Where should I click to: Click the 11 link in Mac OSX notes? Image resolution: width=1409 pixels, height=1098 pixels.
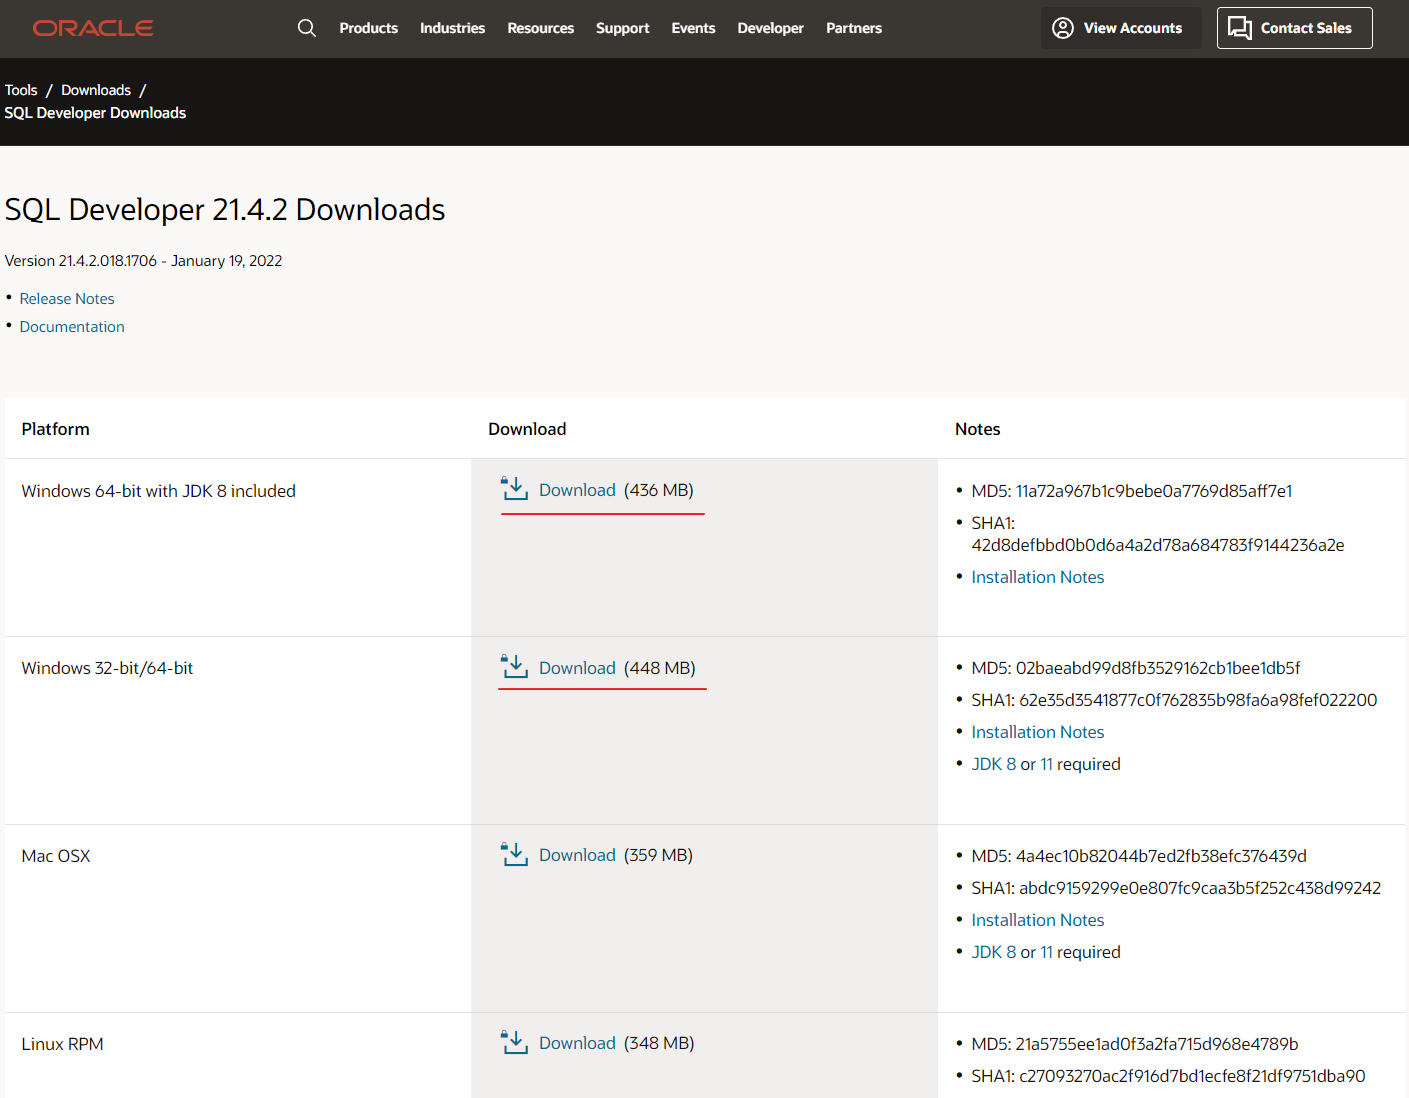coord(1046,952)
